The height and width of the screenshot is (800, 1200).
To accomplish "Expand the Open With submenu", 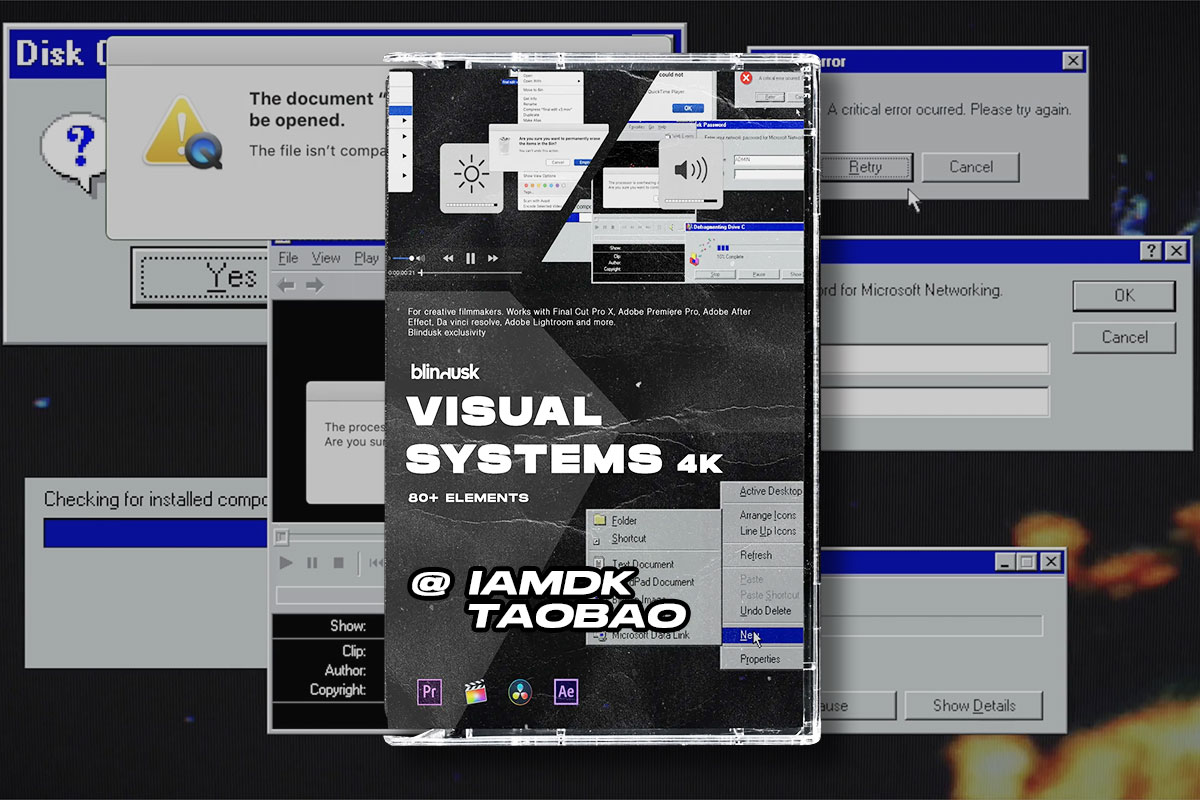I will [x=535, y=80].
